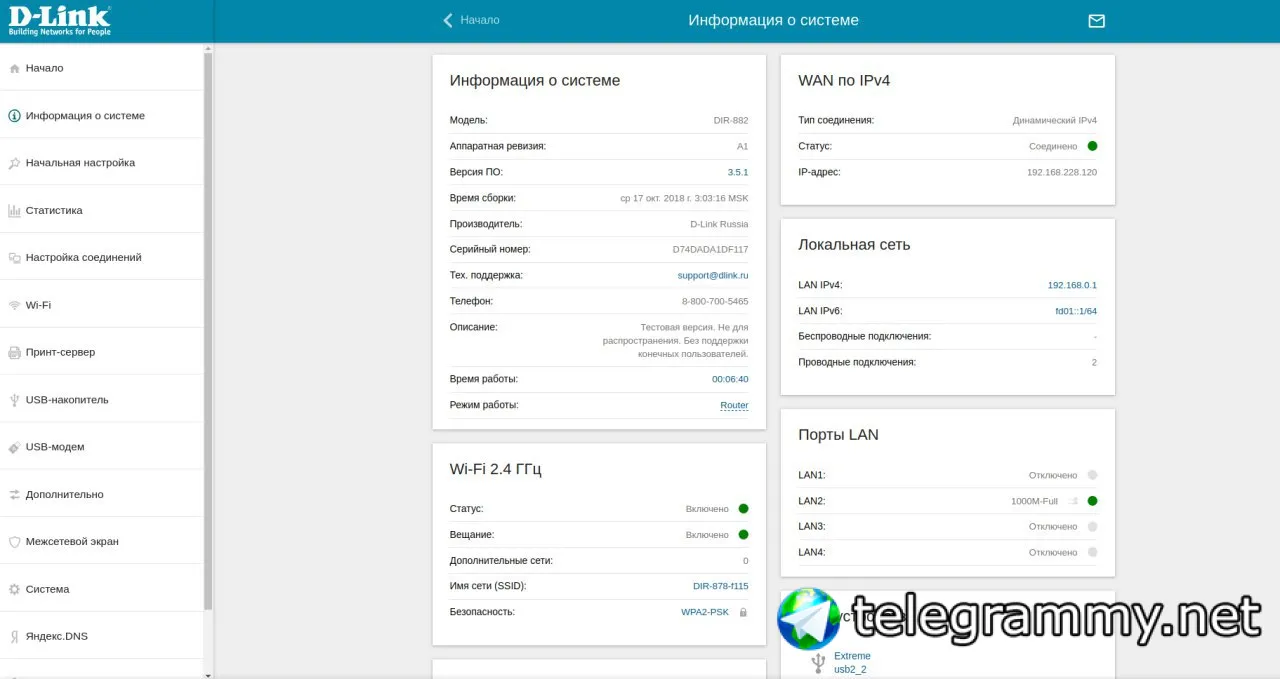Screen dimensions: 1280x679
Task: Open the Яндекс.DNS menu section
Action: coord(101,636)
